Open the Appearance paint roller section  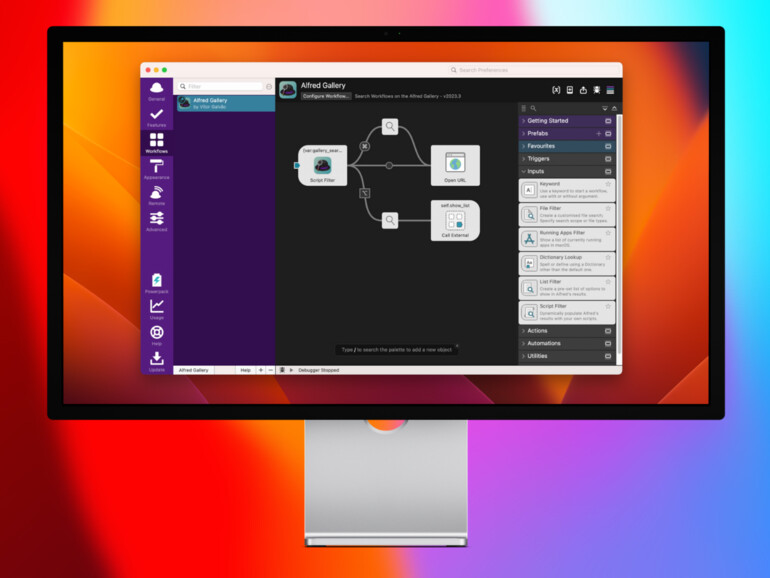tap(157, 169)
